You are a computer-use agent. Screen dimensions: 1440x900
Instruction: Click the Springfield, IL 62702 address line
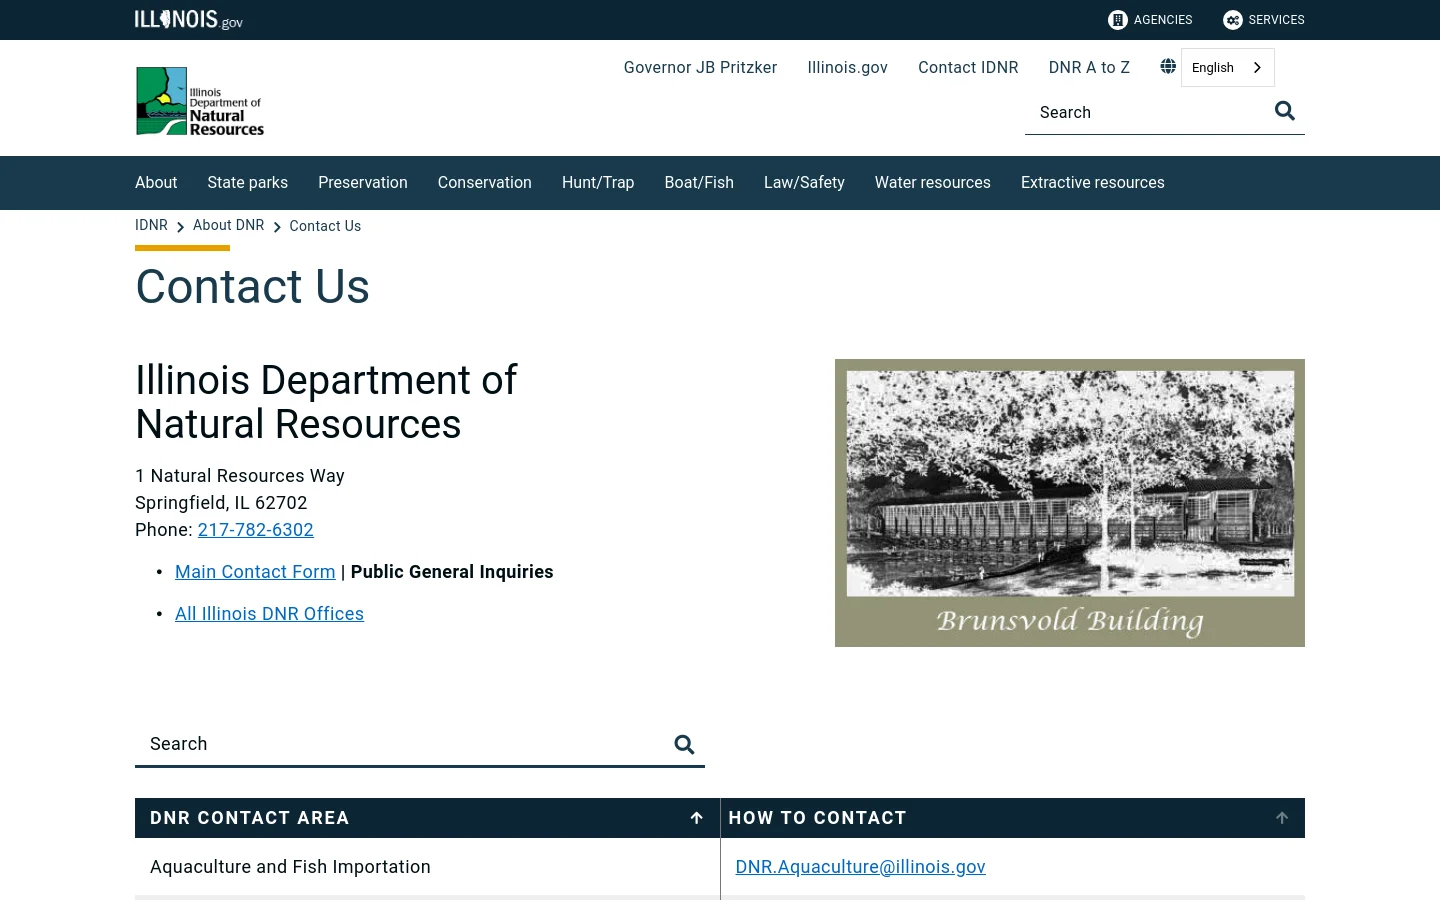pos(221,503)
